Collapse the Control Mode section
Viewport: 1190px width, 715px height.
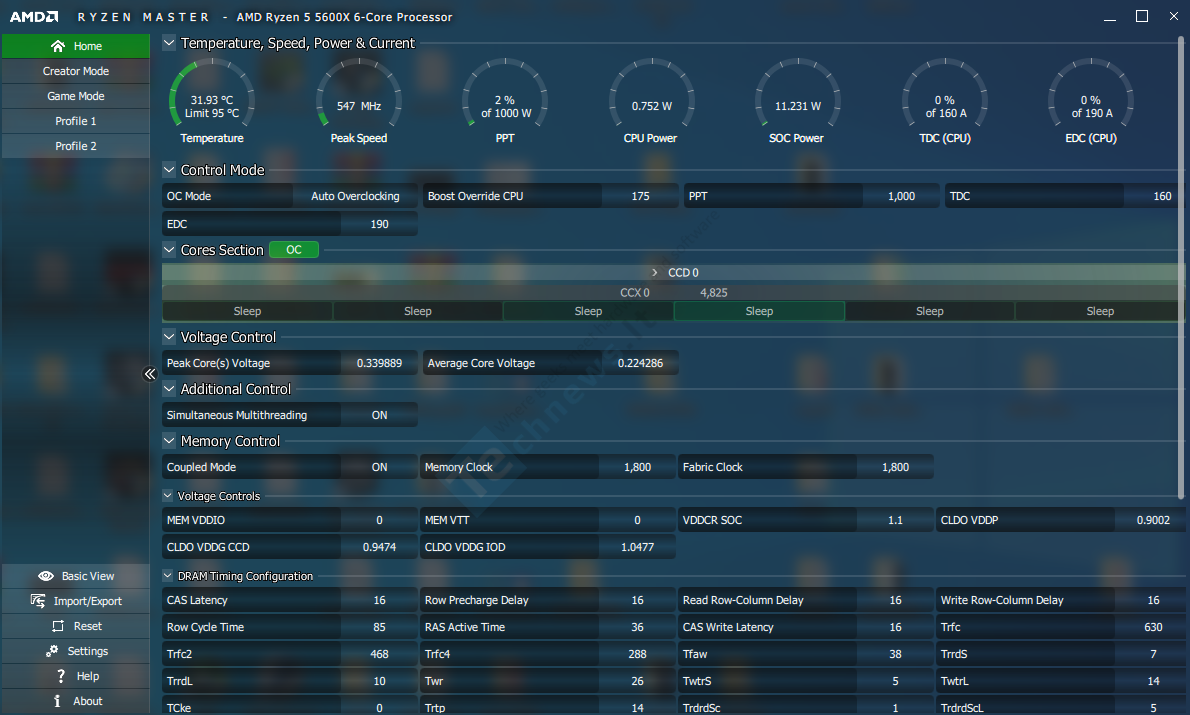169,170
